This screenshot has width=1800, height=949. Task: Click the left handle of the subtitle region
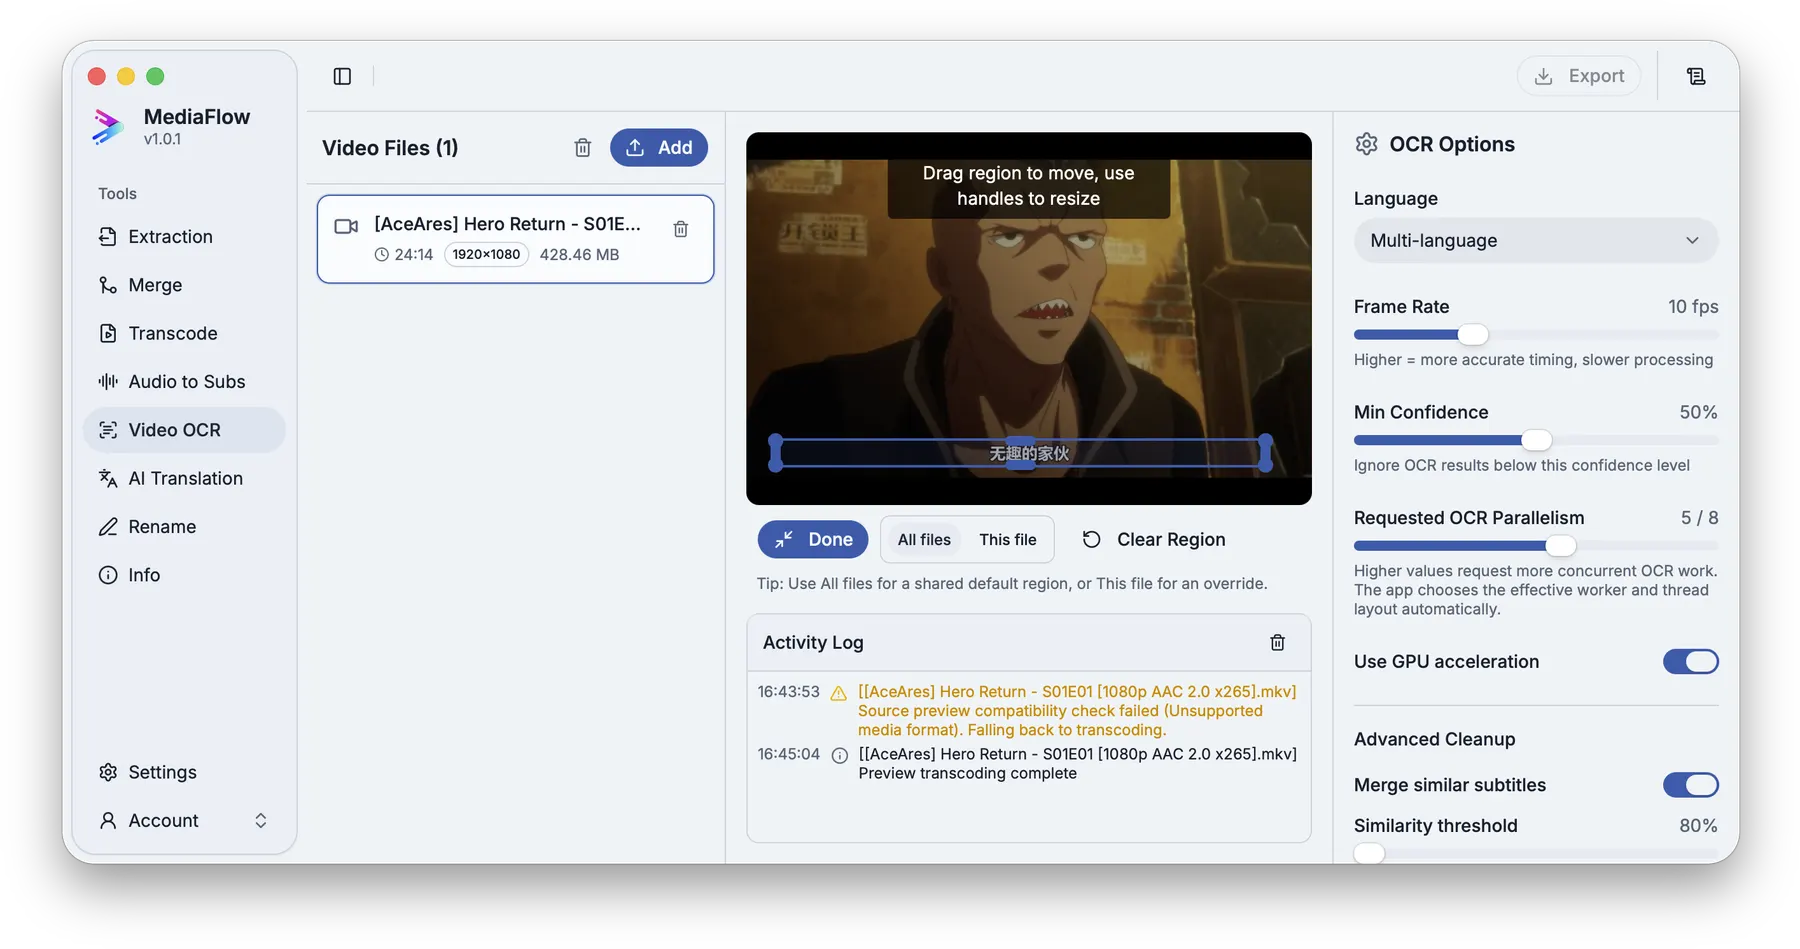[775, 453]
